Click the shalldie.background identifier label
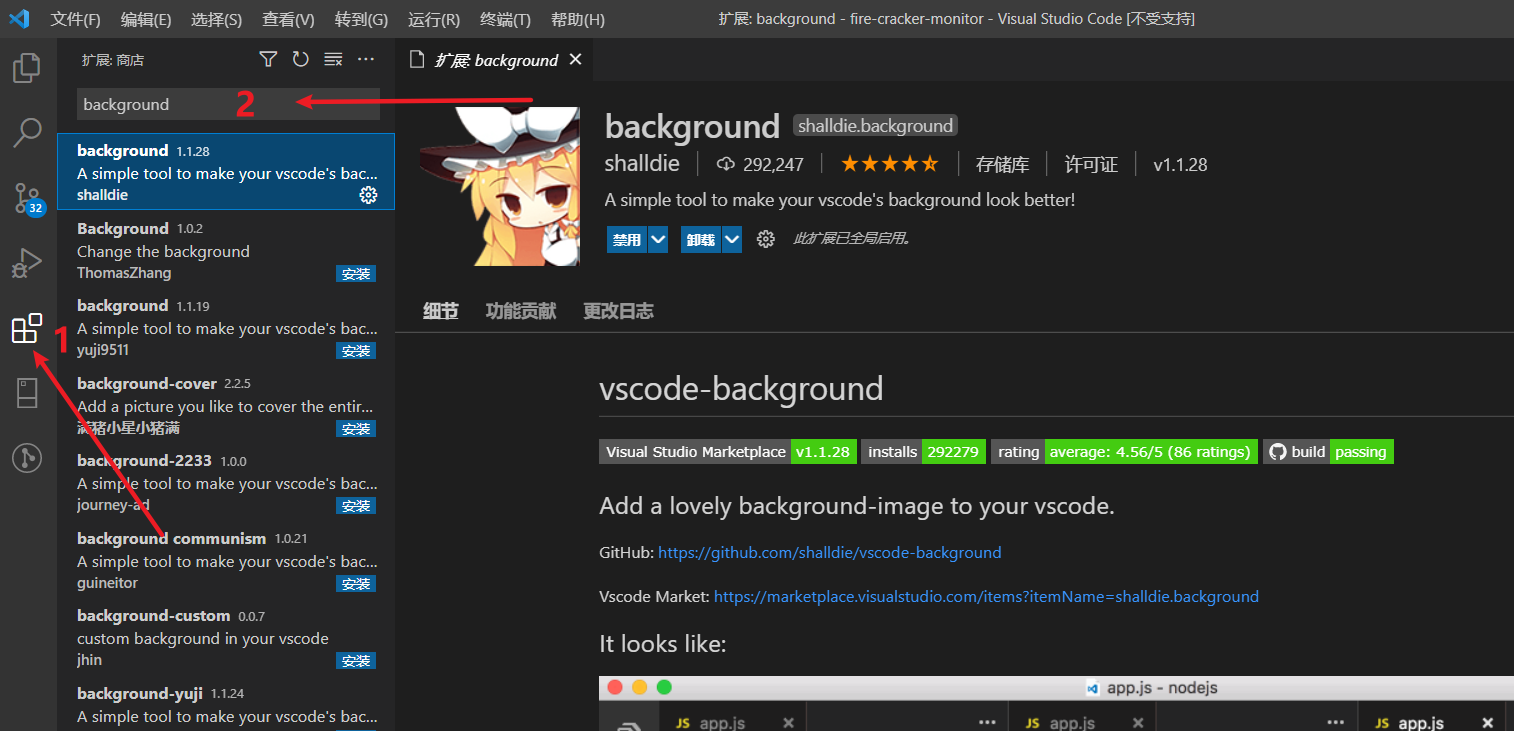 click(875, 126)
